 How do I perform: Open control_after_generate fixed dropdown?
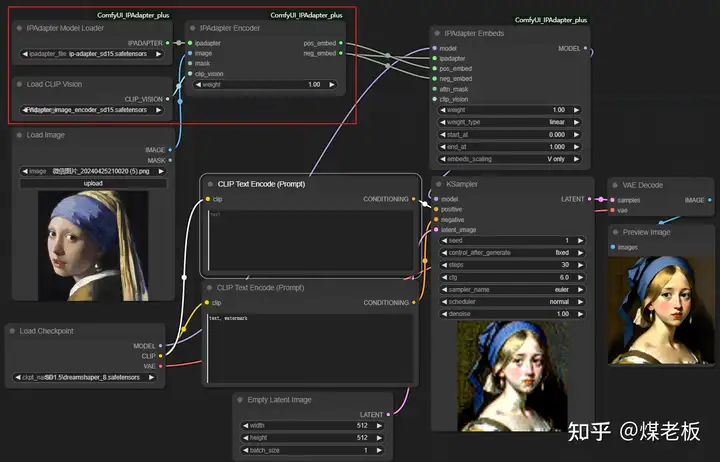512,253
